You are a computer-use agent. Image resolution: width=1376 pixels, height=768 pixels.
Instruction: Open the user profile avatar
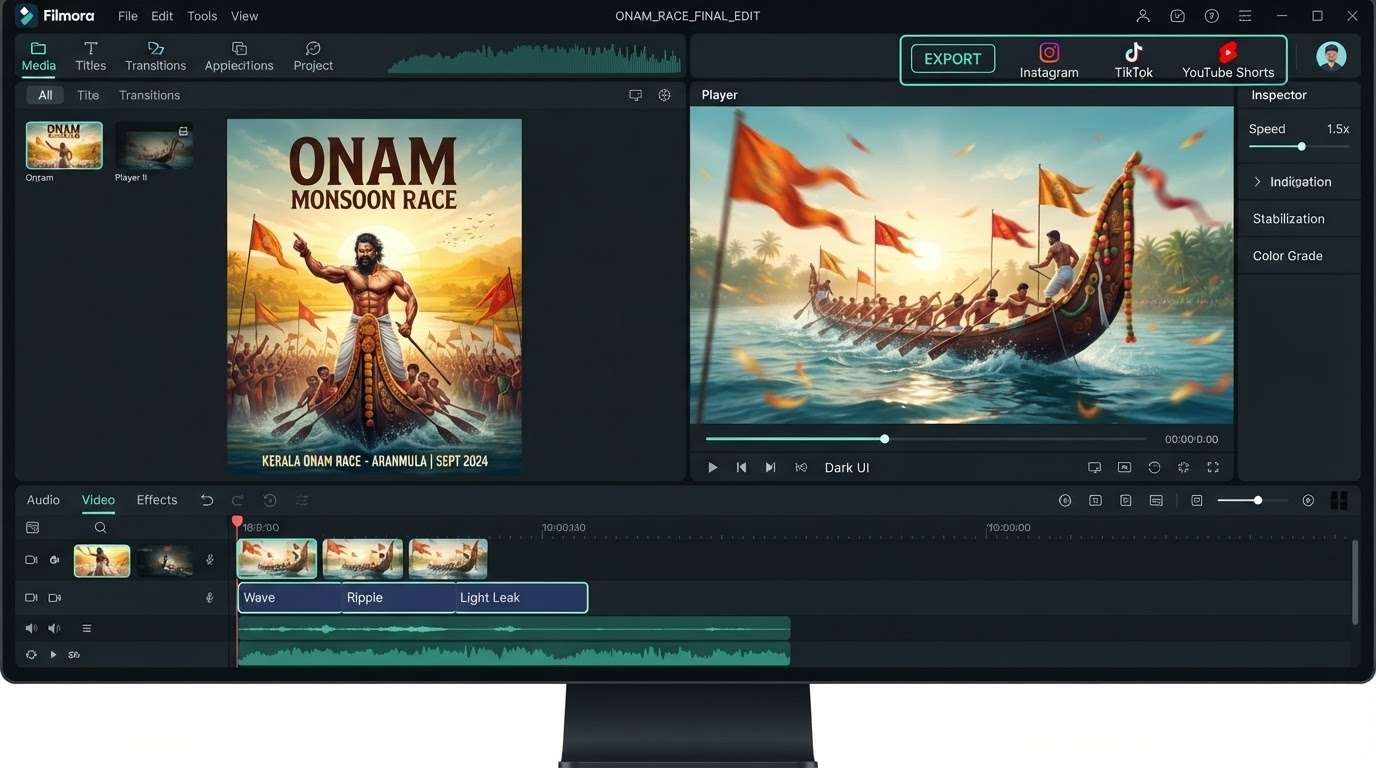(x=1331, y=56)
